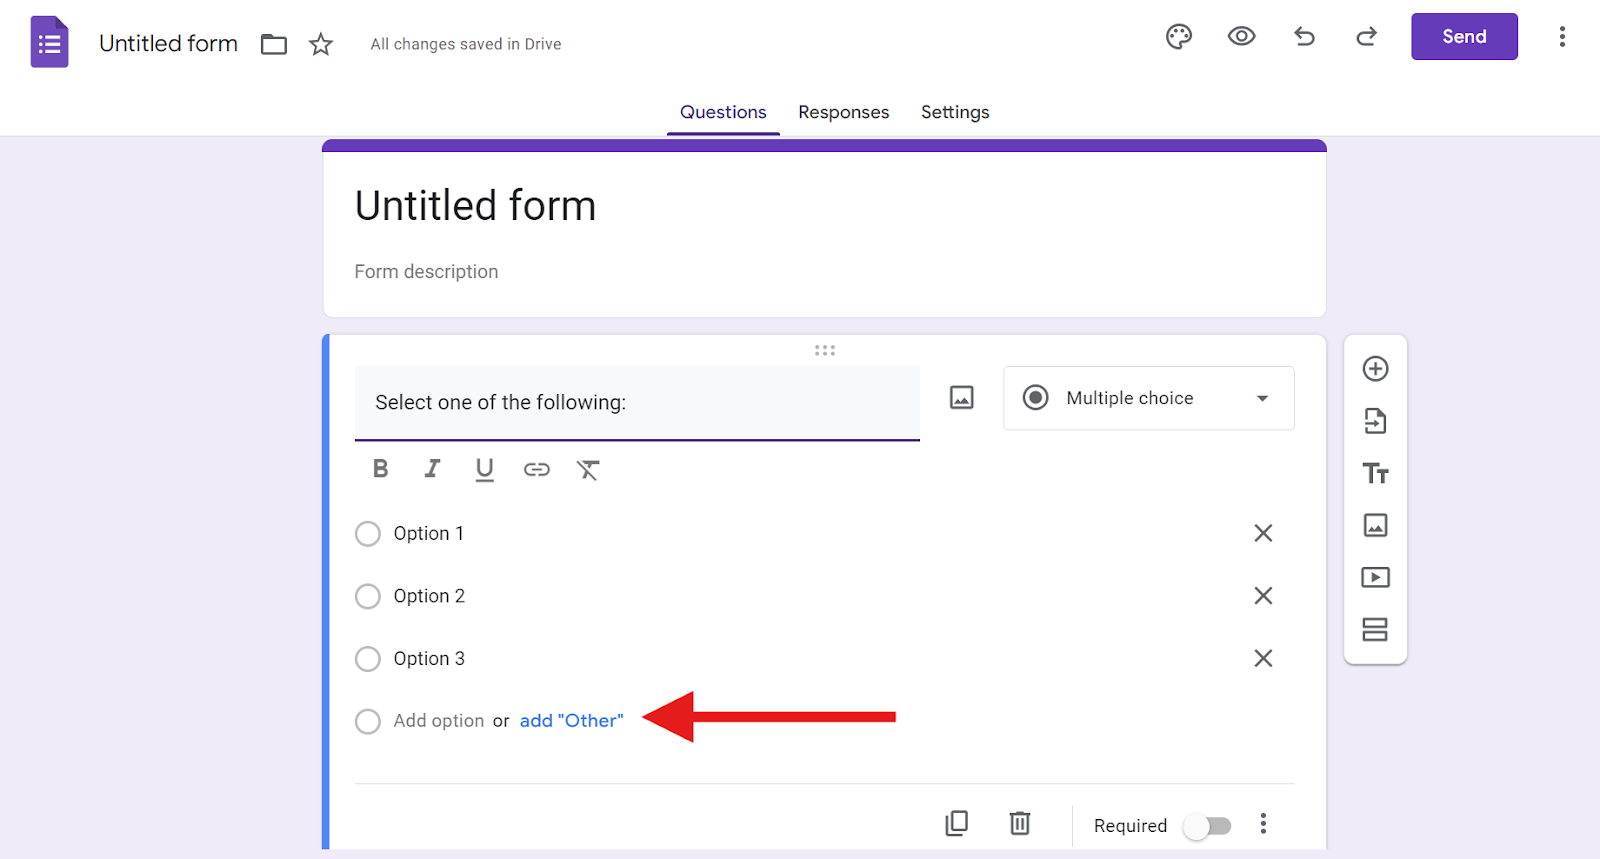Duplicate the current question
Screen dimensions: 1600x859
[x=957, y=823]
